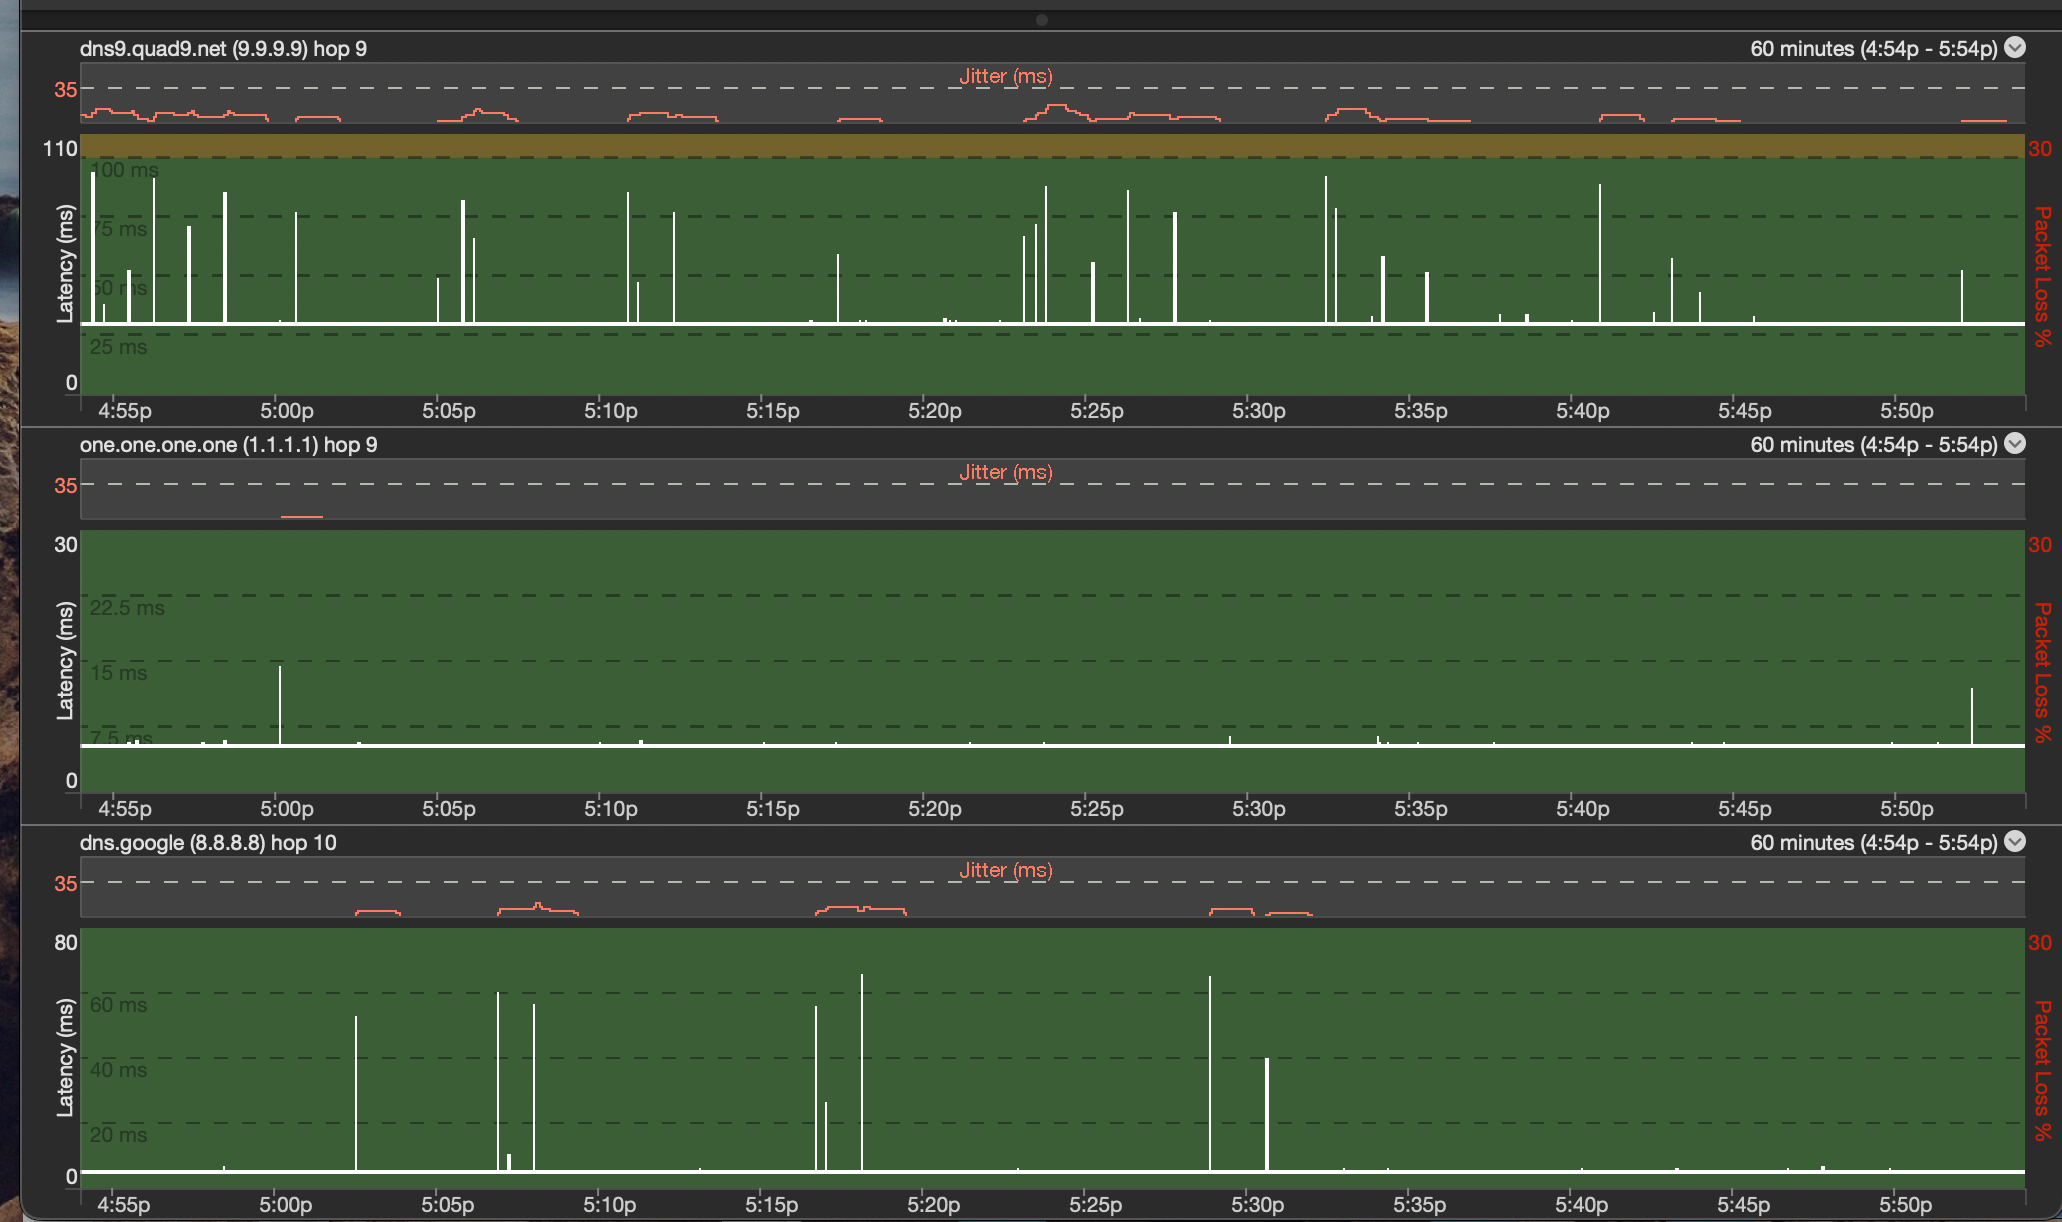2062x1222 pixels.
Task: Click the splitter handle dot above the graphs
Action: tap(1042, 20)
